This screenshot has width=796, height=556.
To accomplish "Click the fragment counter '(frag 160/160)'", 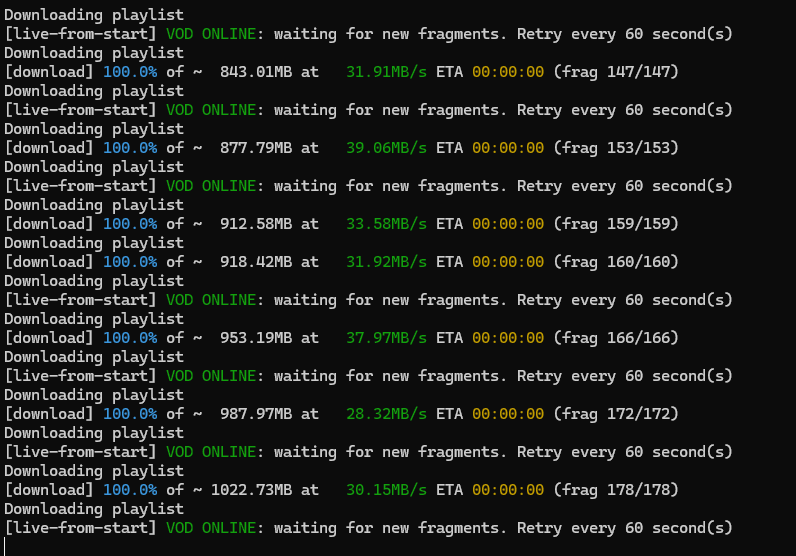I will point(616,263).
